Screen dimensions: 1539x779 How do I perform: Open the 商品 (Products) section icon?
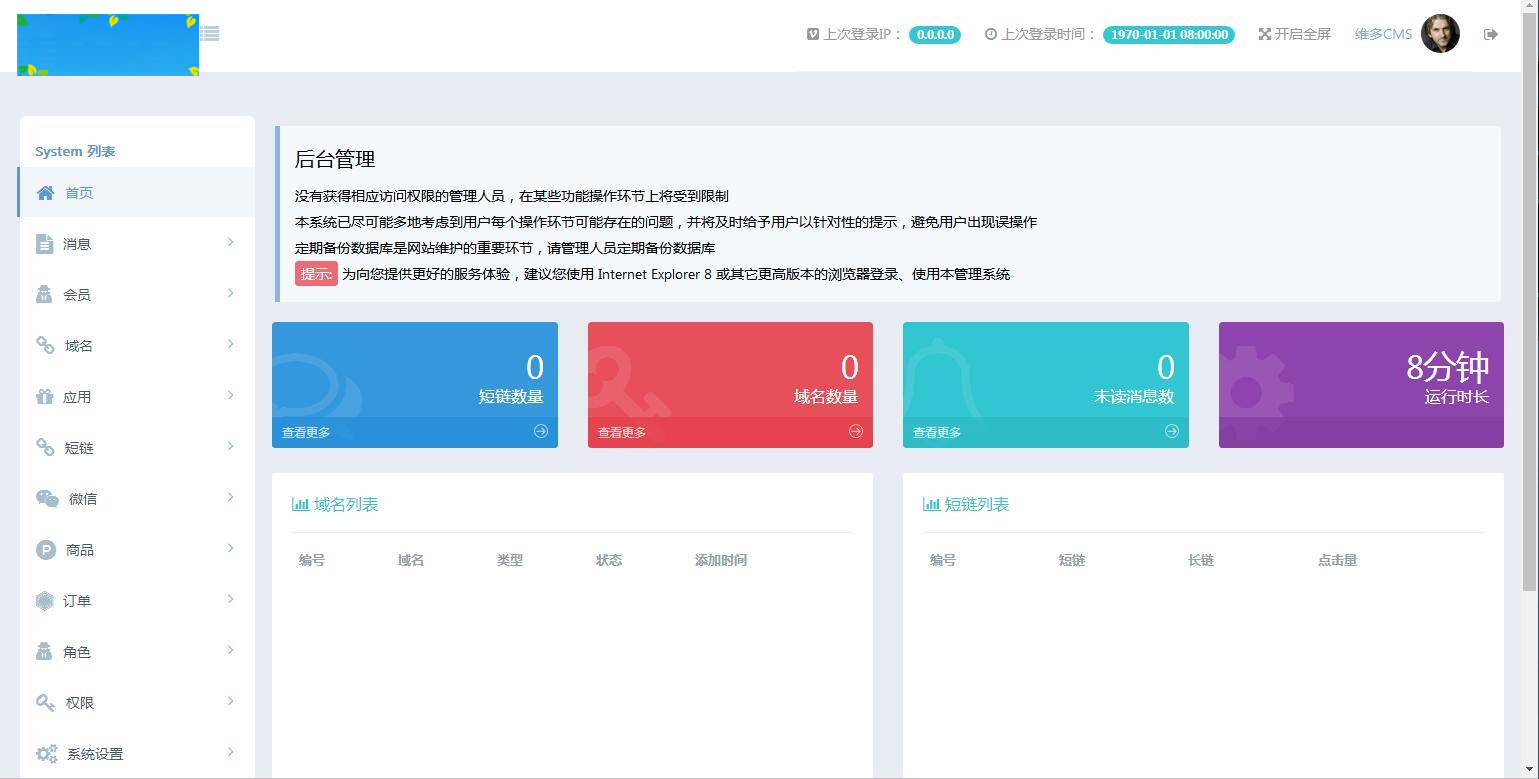point(44,549)
